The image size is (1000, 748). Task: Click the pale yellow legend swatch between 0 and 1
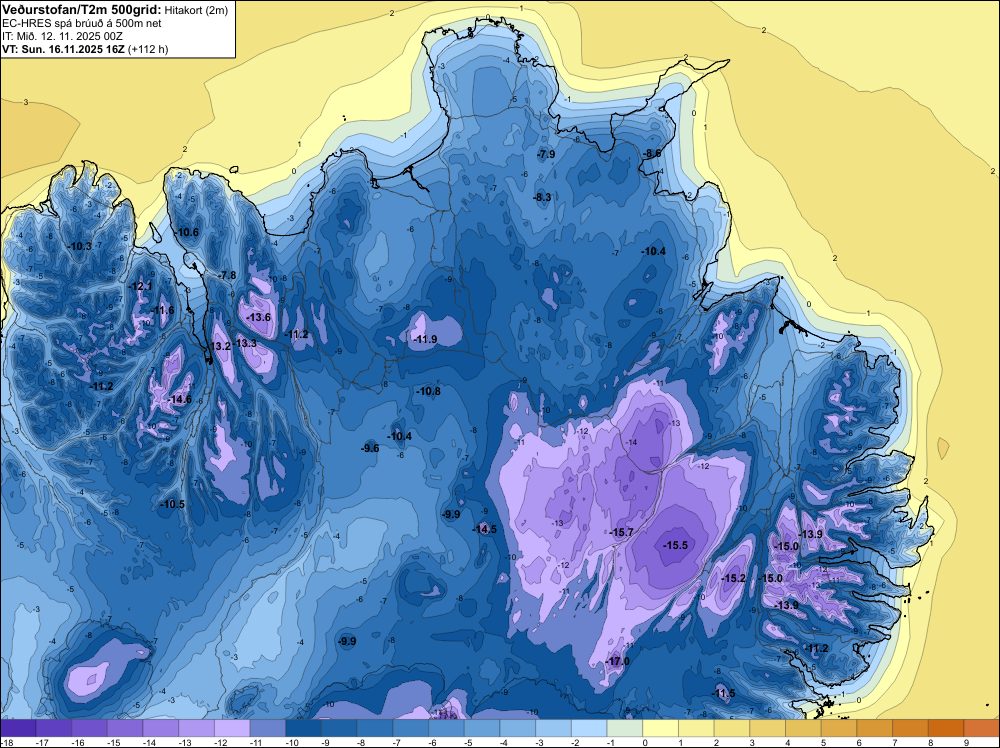click(x=660, y=728)
